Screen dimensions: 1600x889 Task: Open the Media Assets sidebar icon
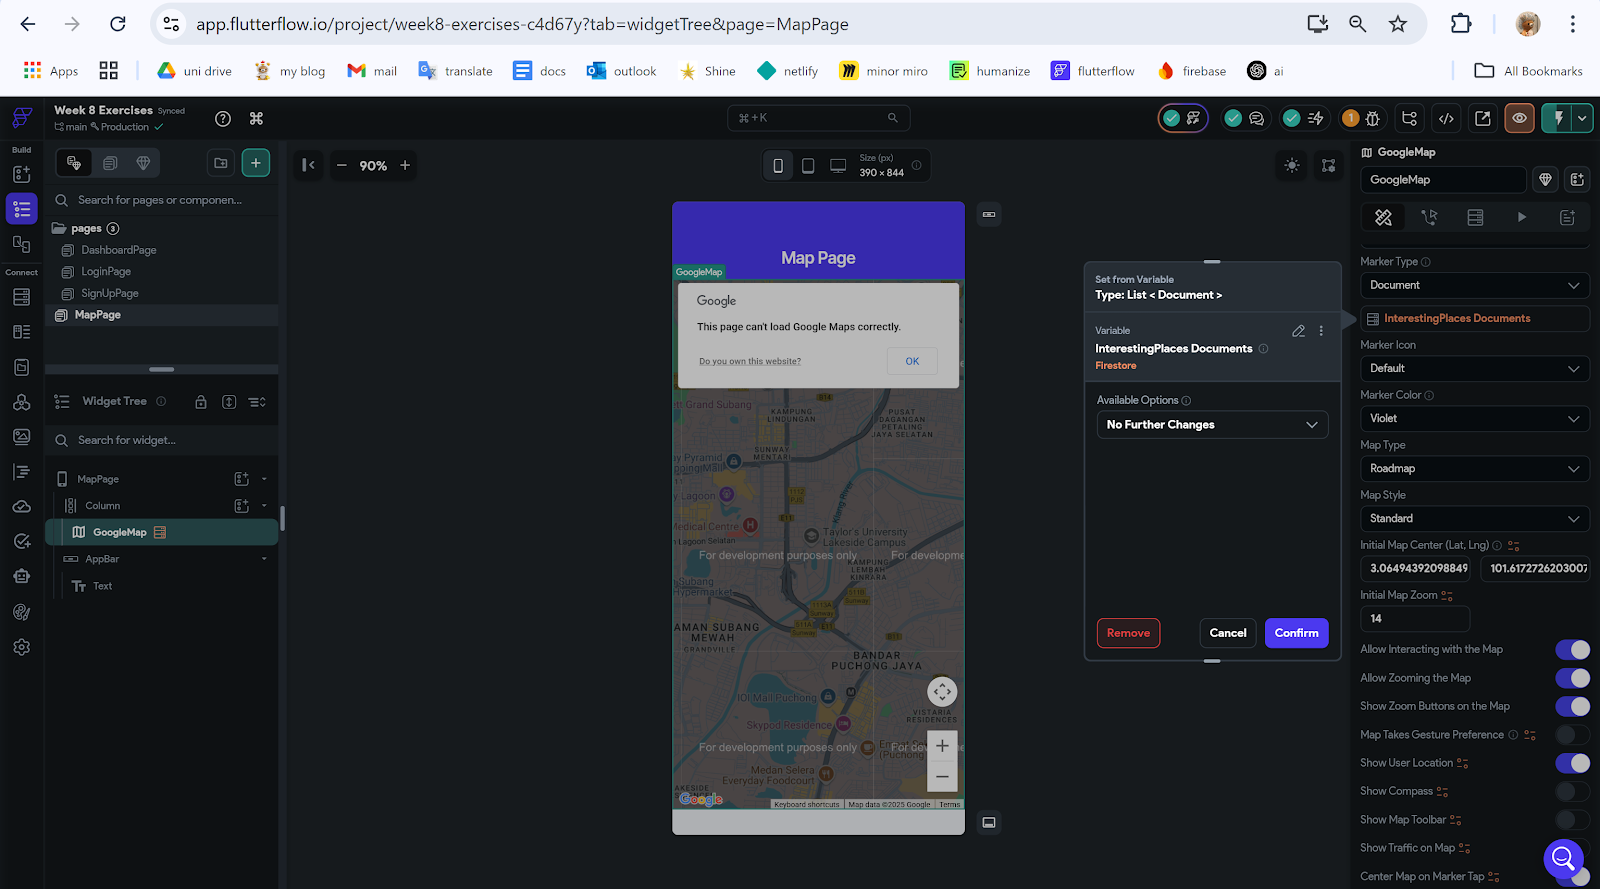(x=22, y=437)
